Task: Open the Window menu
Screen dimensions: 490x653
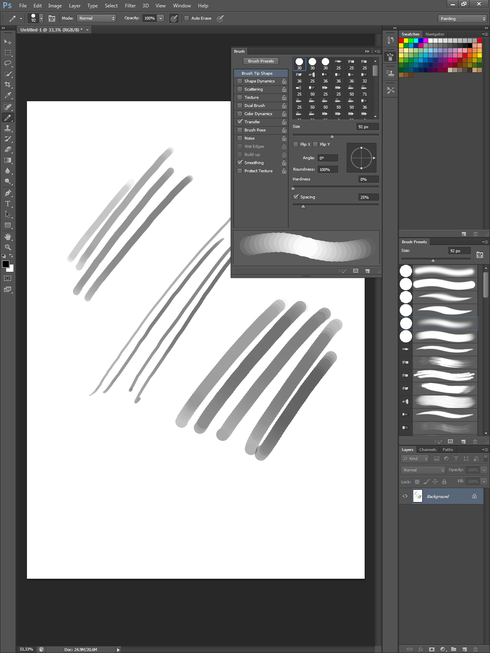Action: pos(182,6)
